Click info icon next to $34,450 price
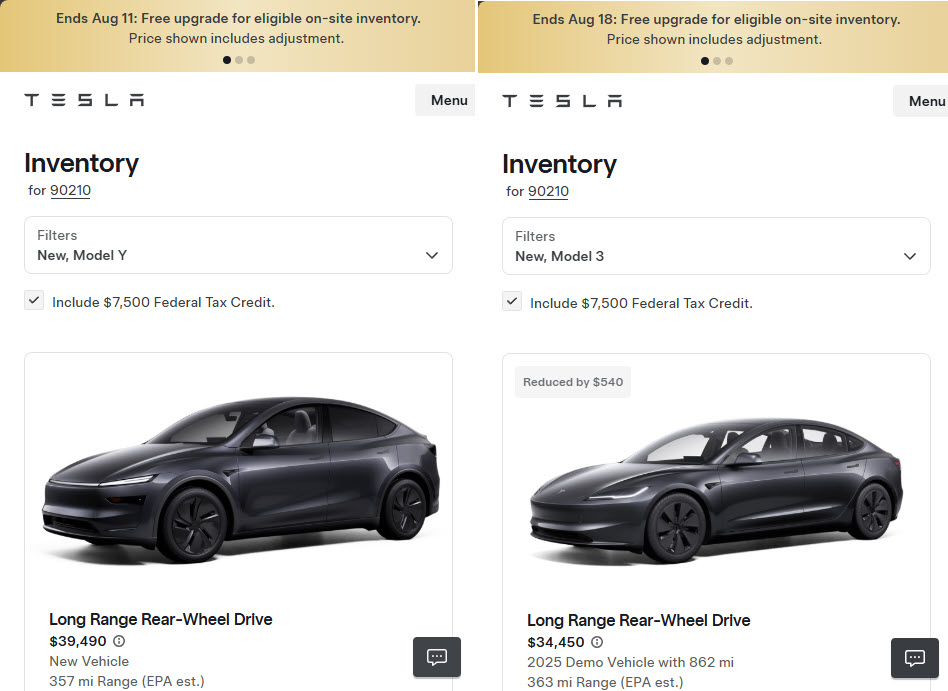Viewport: 948px width, 691px height. pyautogui.click(x=597, y=642)
